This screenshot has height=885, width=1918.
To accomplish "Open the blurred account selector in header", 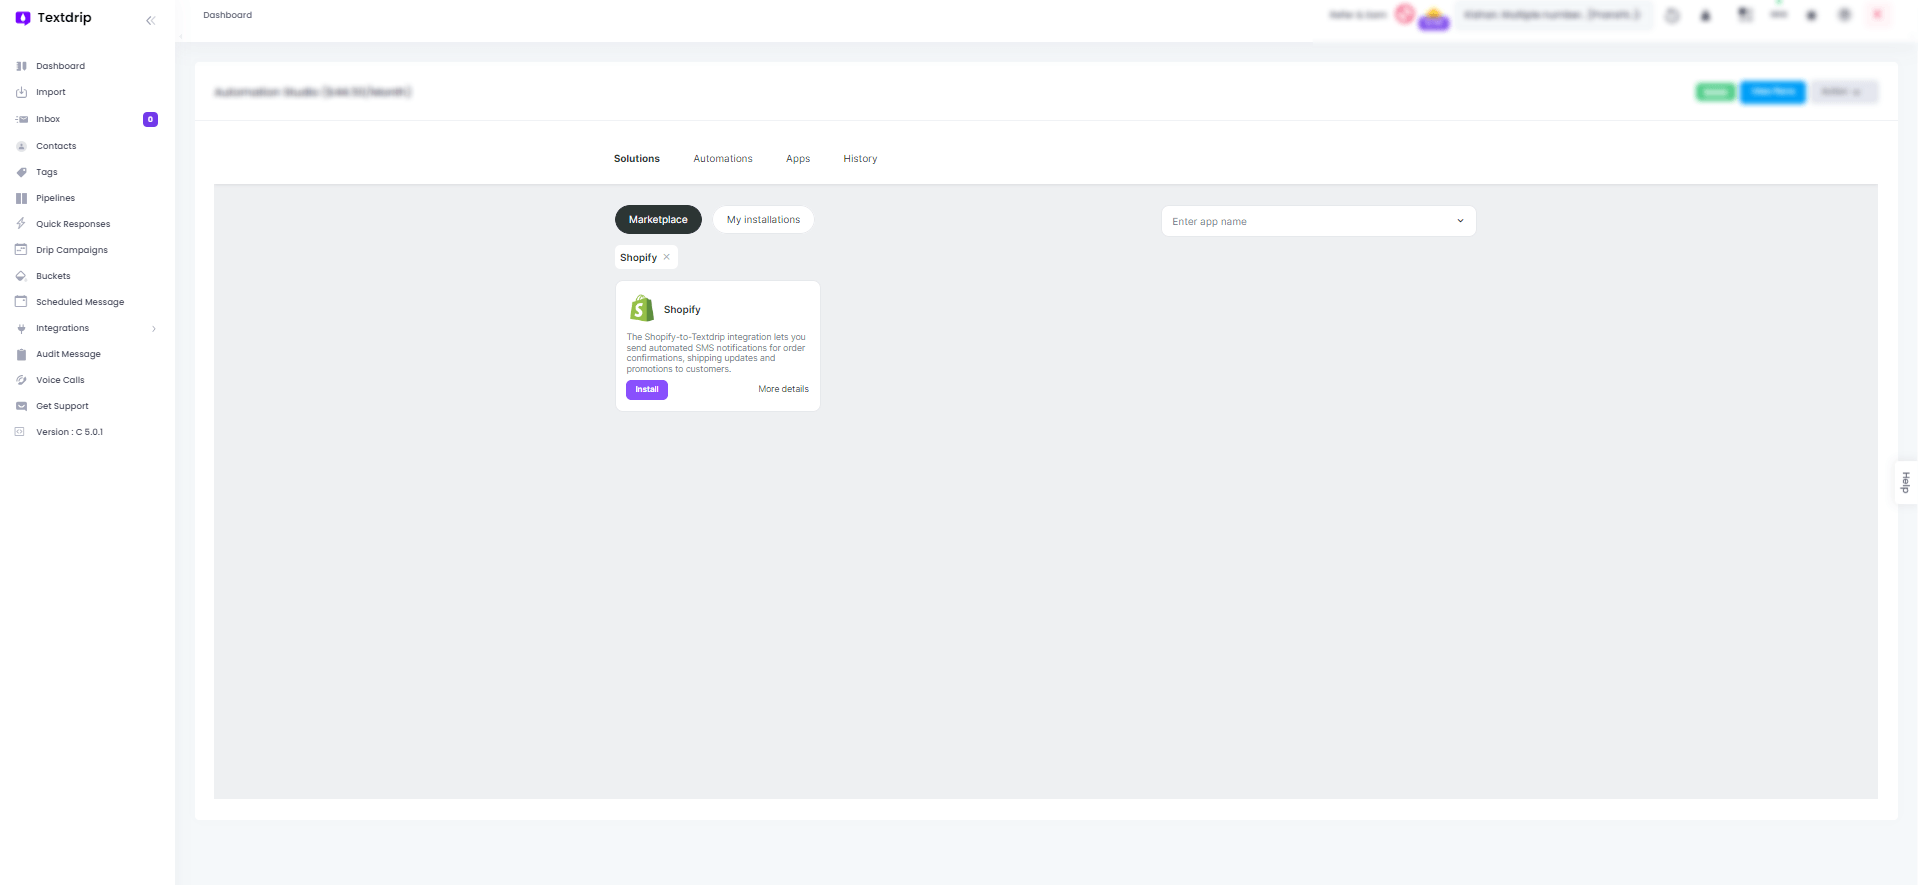I will 1553,15.
